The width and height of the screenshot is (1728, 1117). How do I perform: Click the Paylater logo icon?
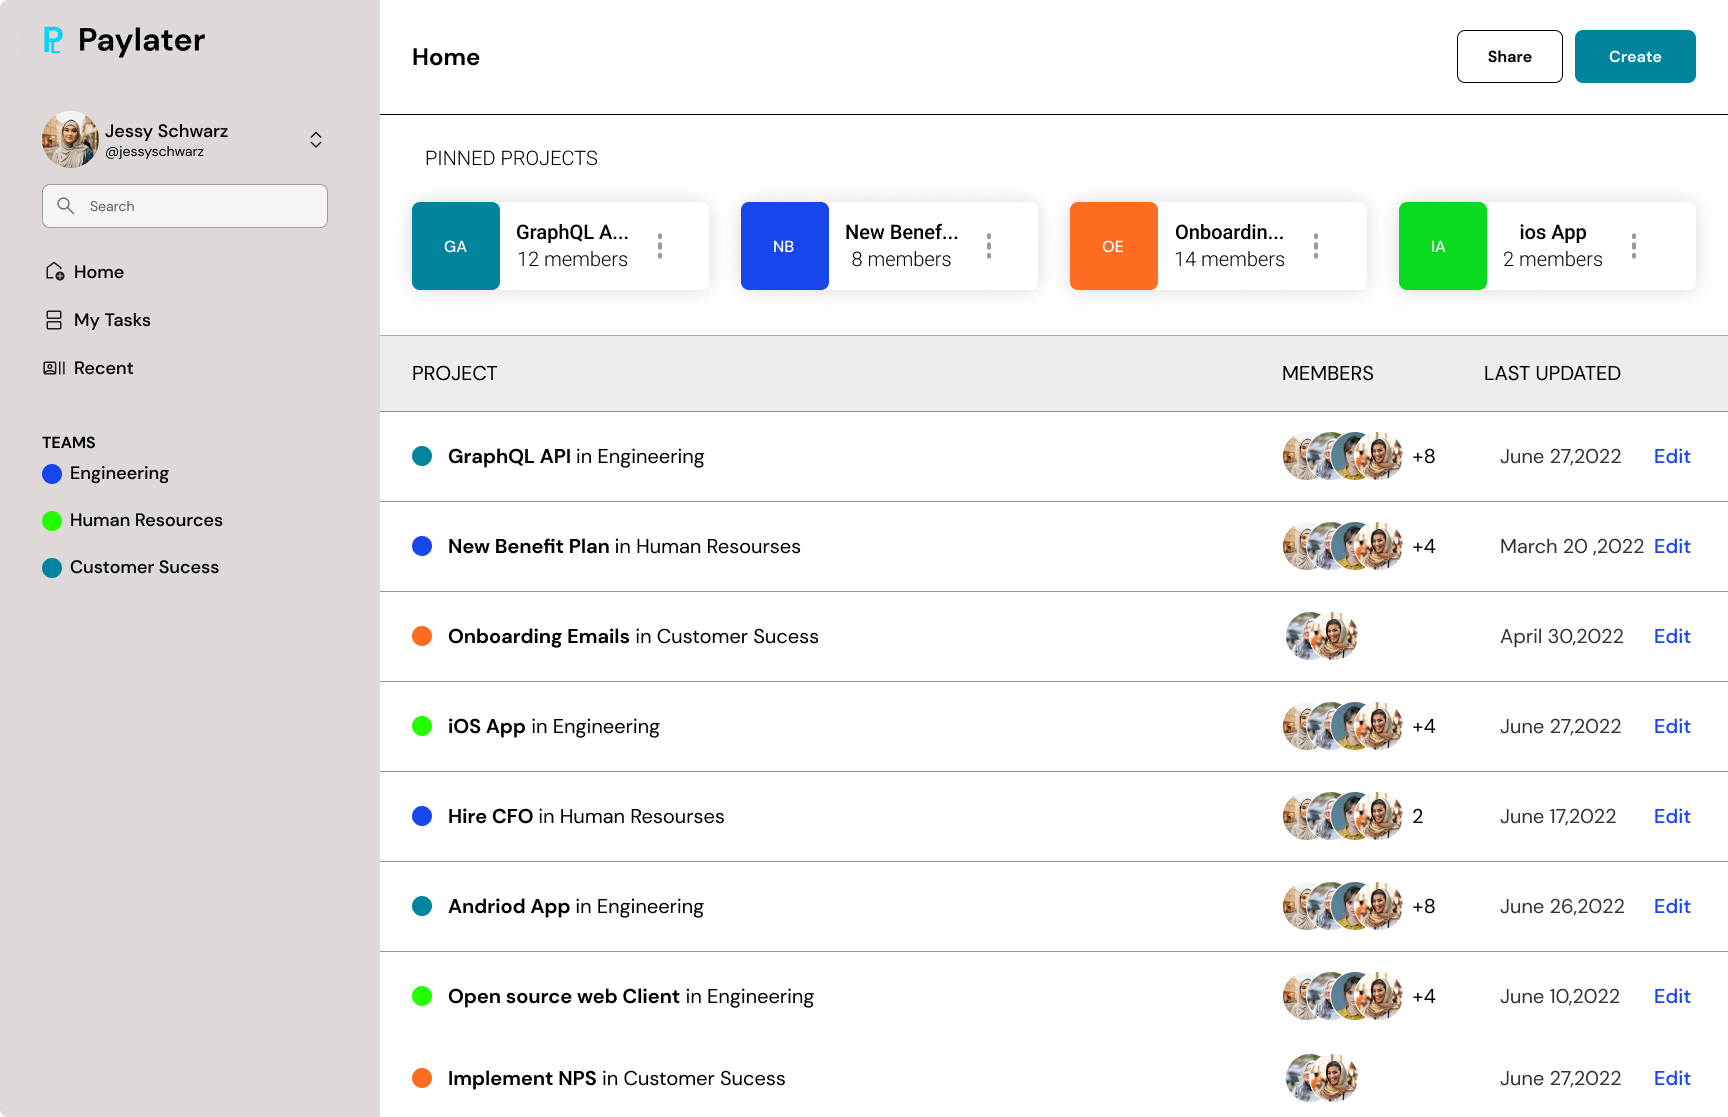(x=54, y=40)
